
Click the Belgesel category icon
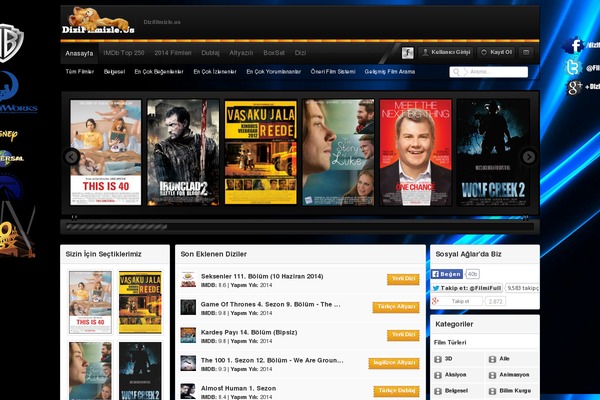pos(438,391)
